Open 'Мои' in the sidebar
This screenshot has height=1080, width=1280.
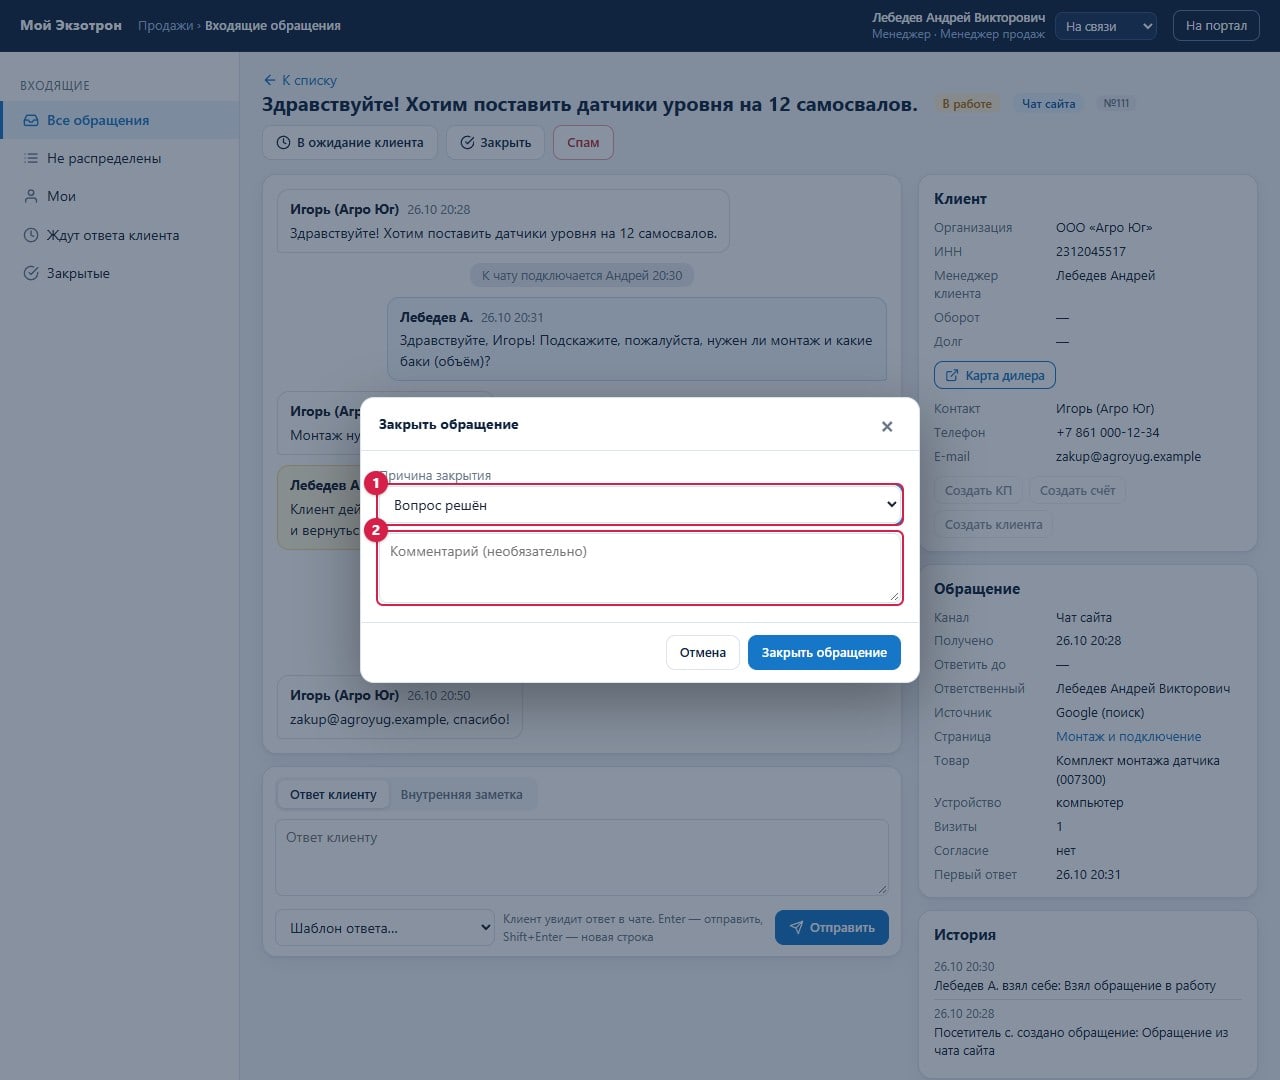point(120,196)
